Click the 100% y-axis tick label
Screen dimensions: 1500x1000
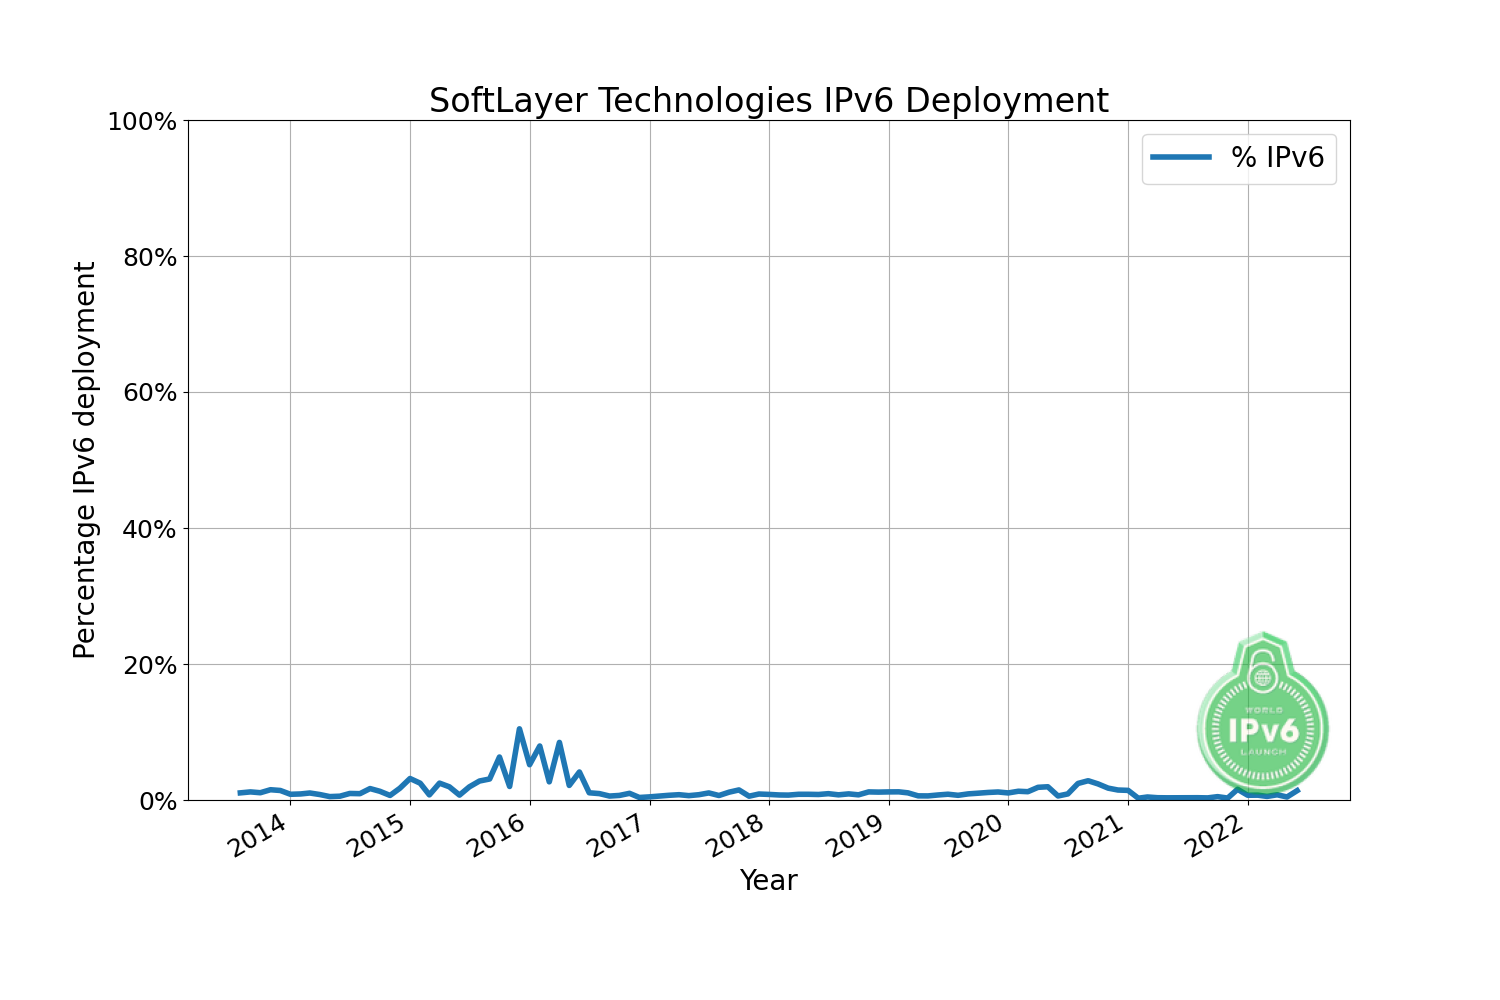click(141, 122)
